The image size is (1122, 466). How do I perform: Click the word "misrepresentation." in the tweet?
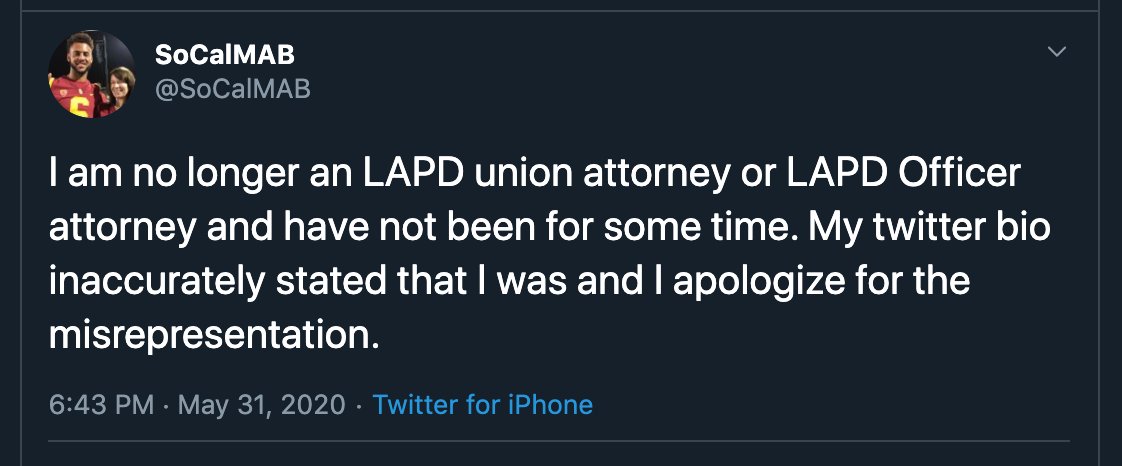[215, 335]
